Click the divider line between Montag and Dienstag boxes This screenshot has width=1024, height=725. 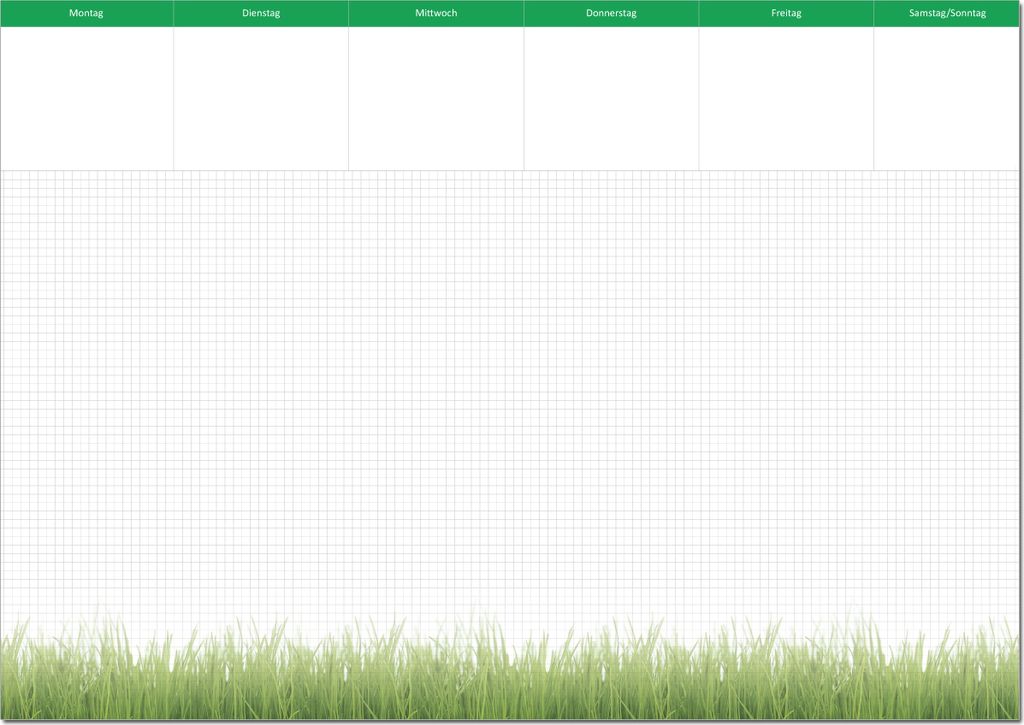[174, 98]
